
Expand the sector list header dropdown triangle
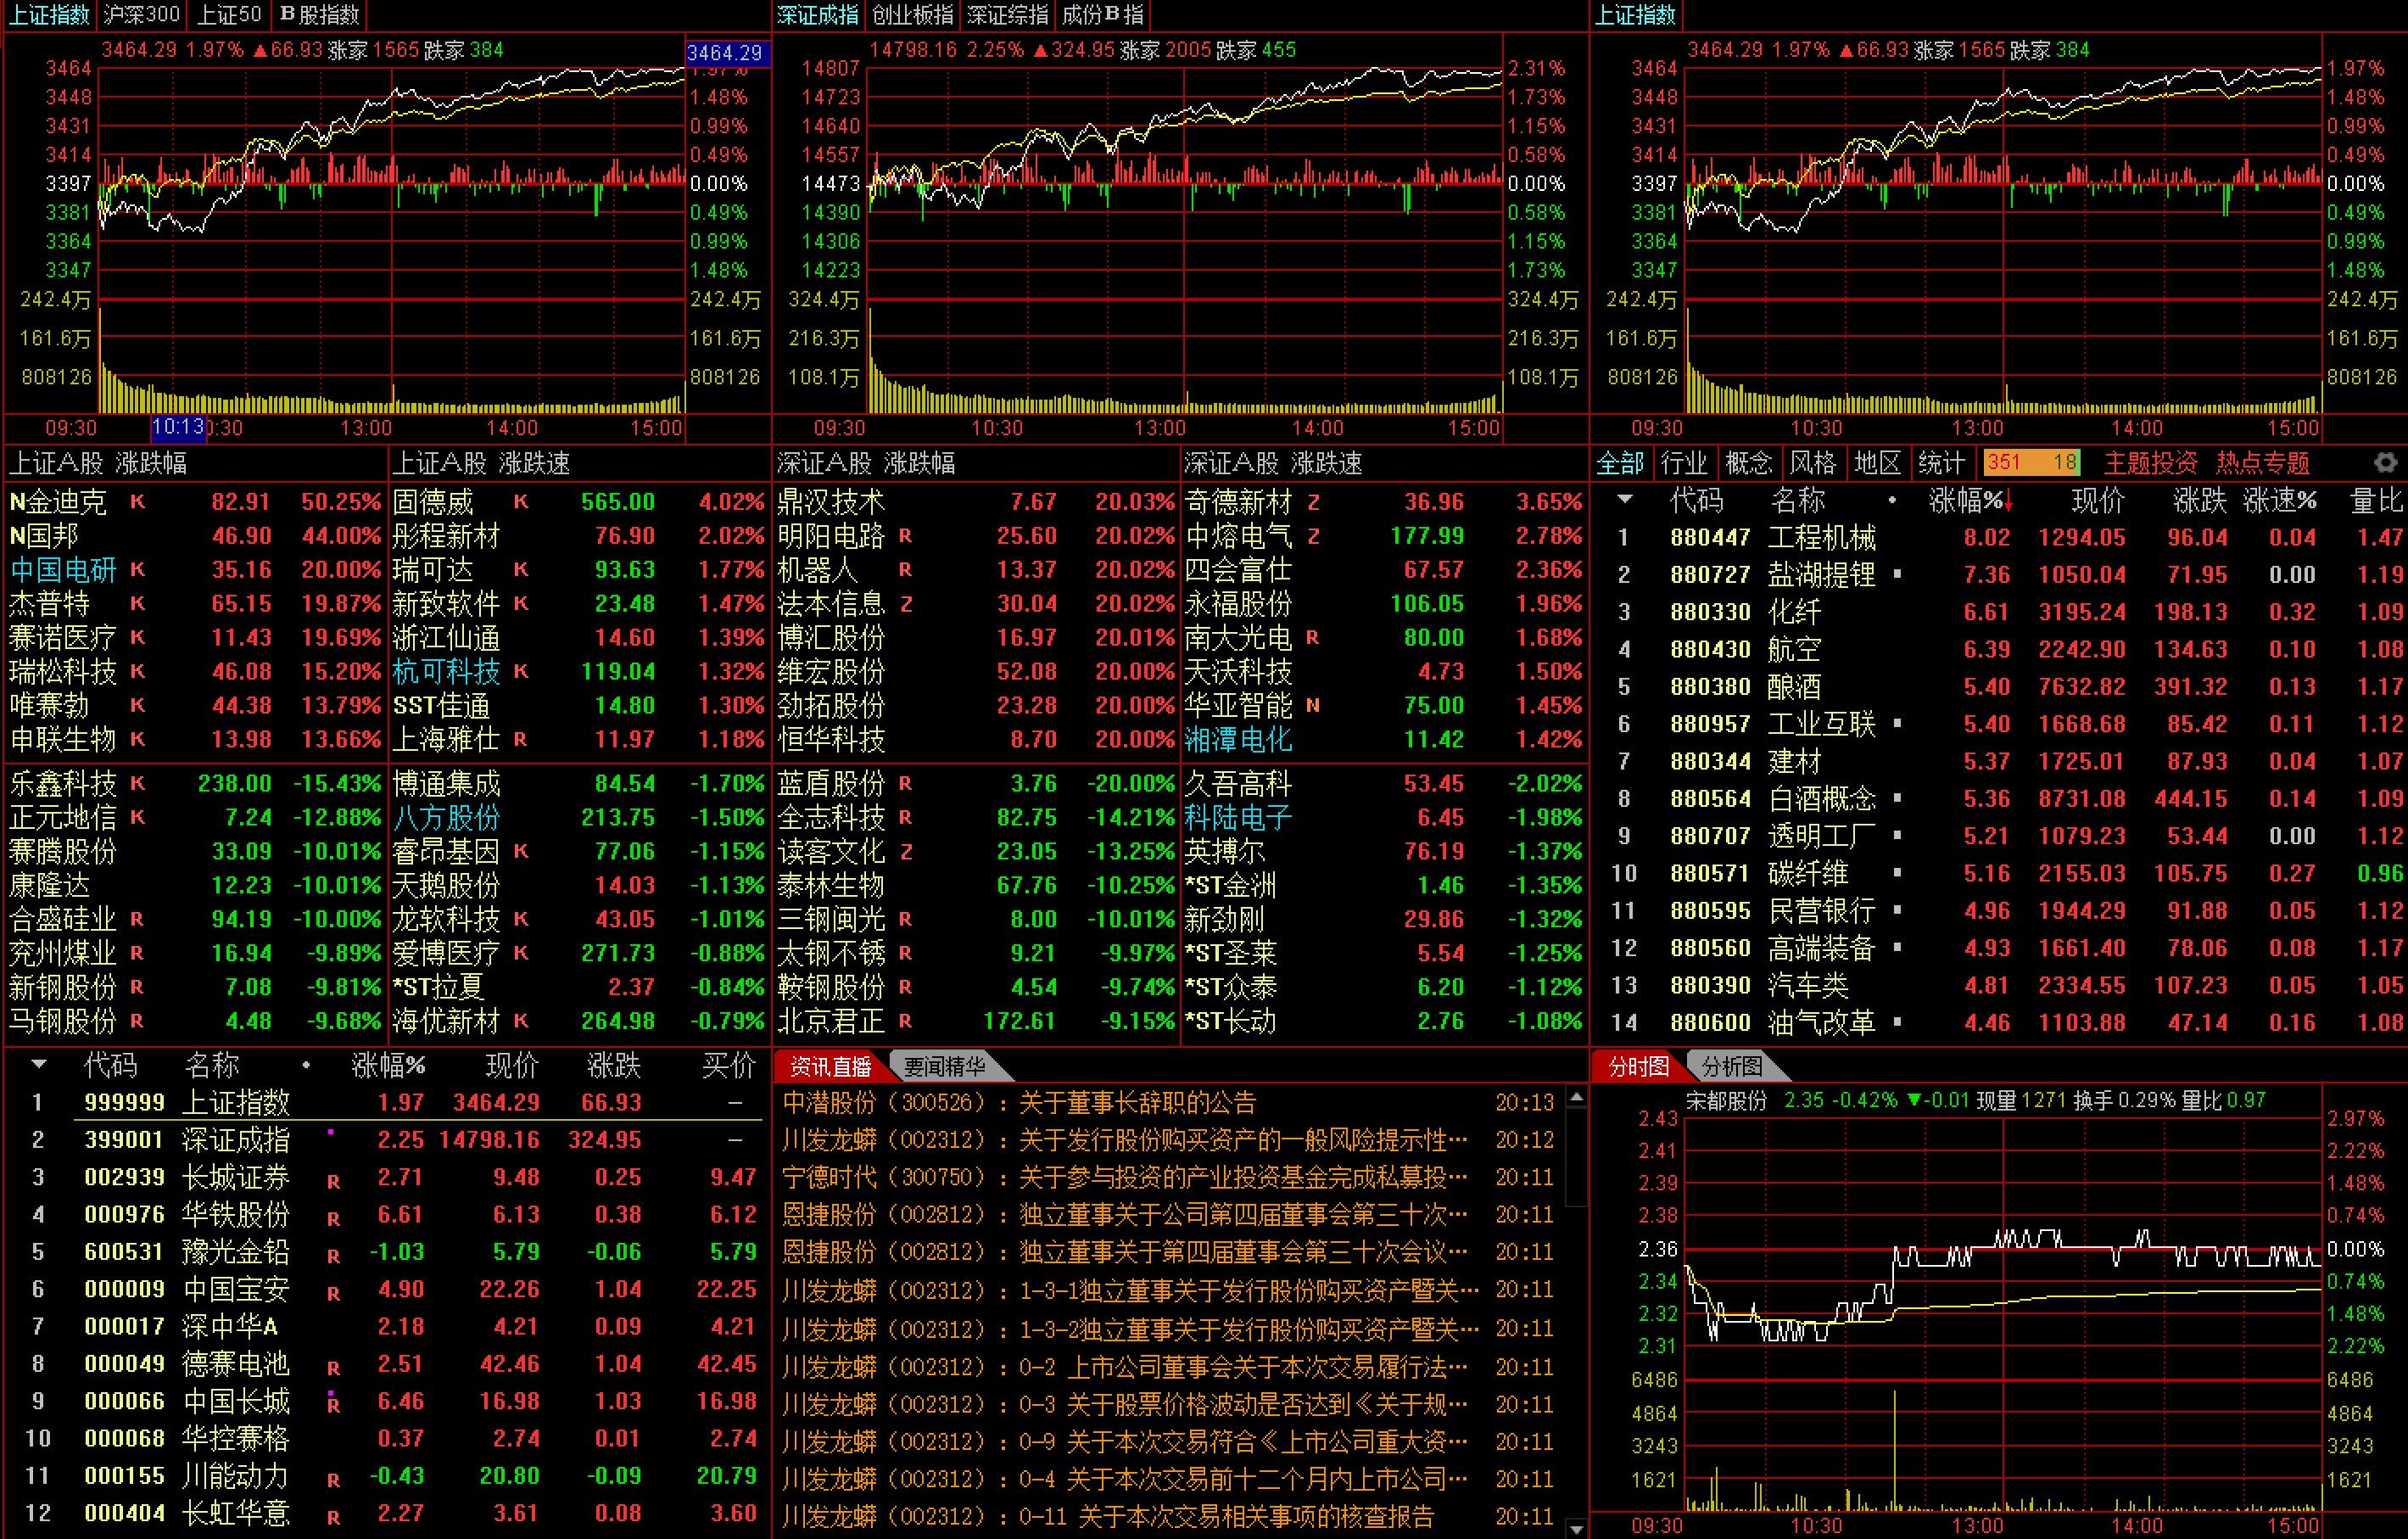tap(1625, 499)
